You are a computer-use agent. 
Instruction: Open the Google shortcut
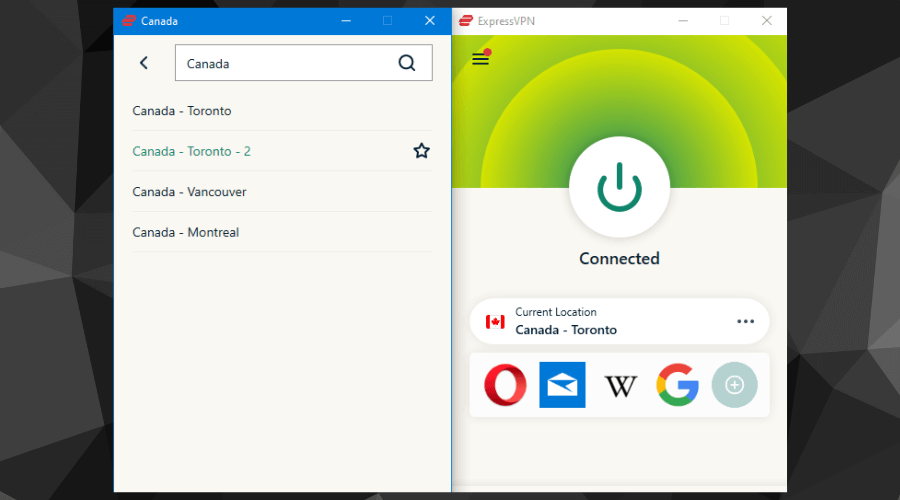coord(677,385)
